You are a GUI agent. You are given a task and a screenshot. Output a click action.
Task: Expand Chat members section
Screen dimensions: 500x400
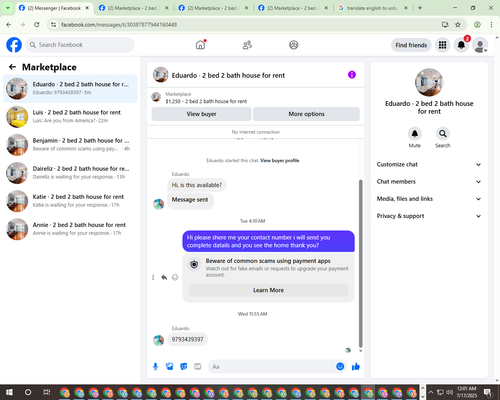[x=429, y=182]
